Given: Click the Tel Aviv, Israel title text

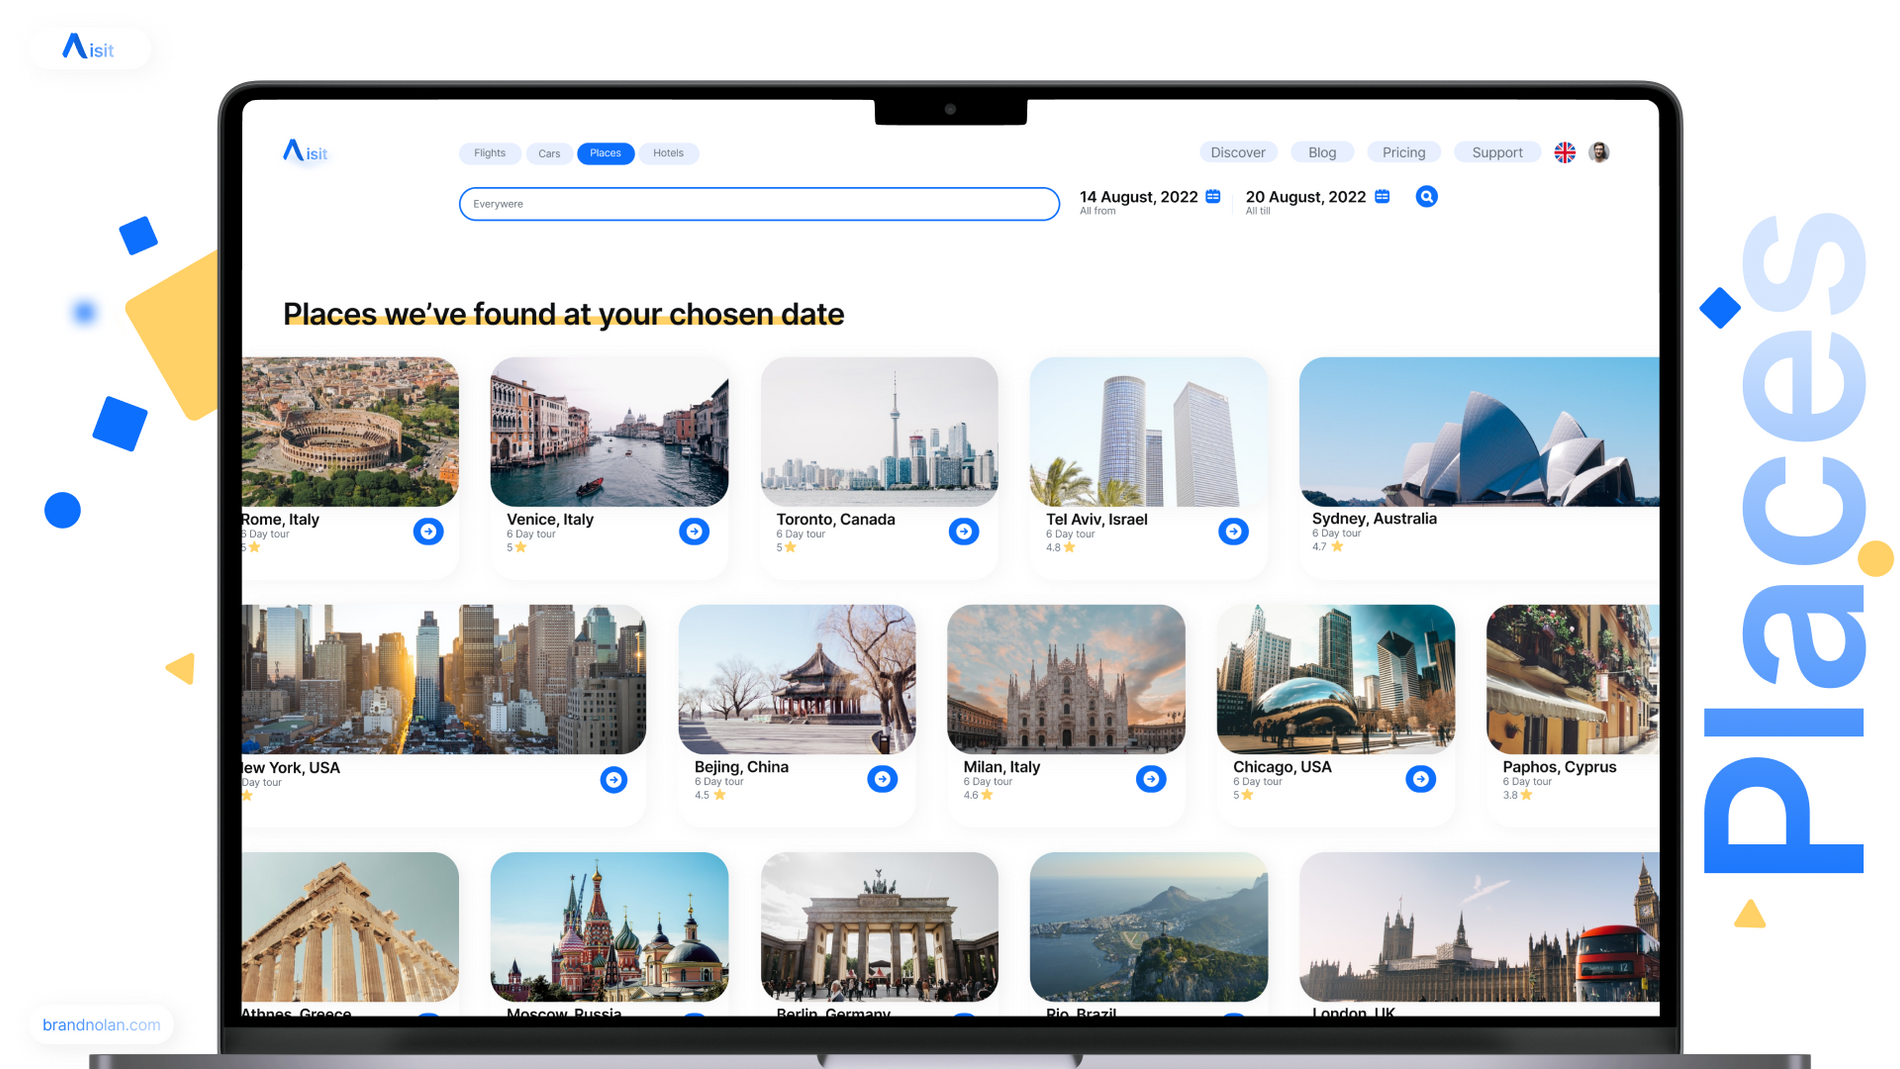Looking at the screenshot, I should [x=1096, y=519].
